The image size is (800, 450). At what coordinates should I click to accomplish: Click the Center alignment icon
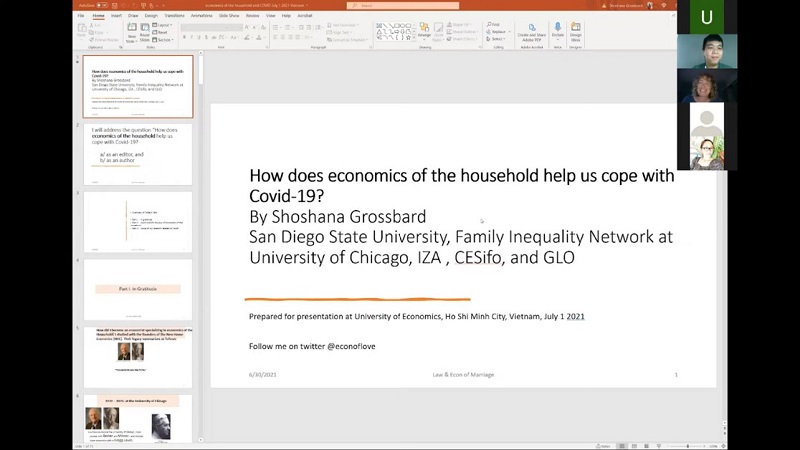283,37
